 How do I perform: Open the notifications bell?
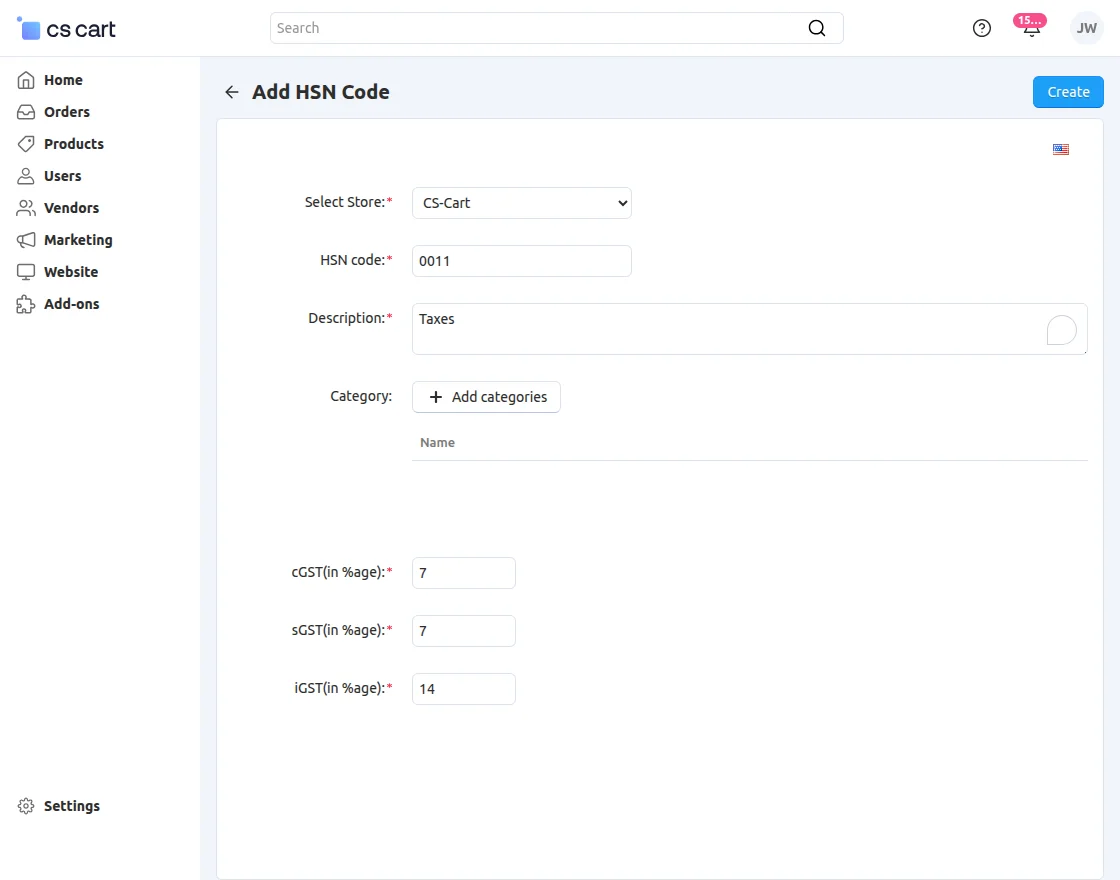1031,28
